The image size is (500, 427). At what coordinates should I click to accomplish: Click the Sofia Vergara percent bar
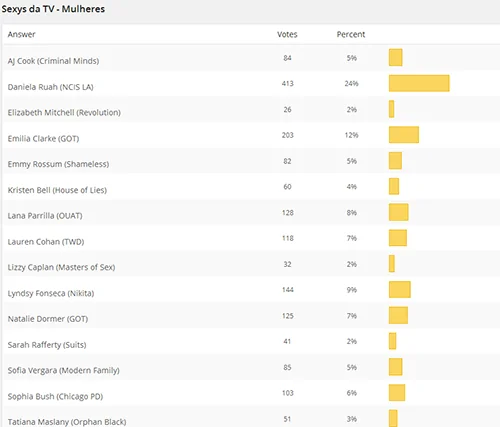[x=395, y=367]
